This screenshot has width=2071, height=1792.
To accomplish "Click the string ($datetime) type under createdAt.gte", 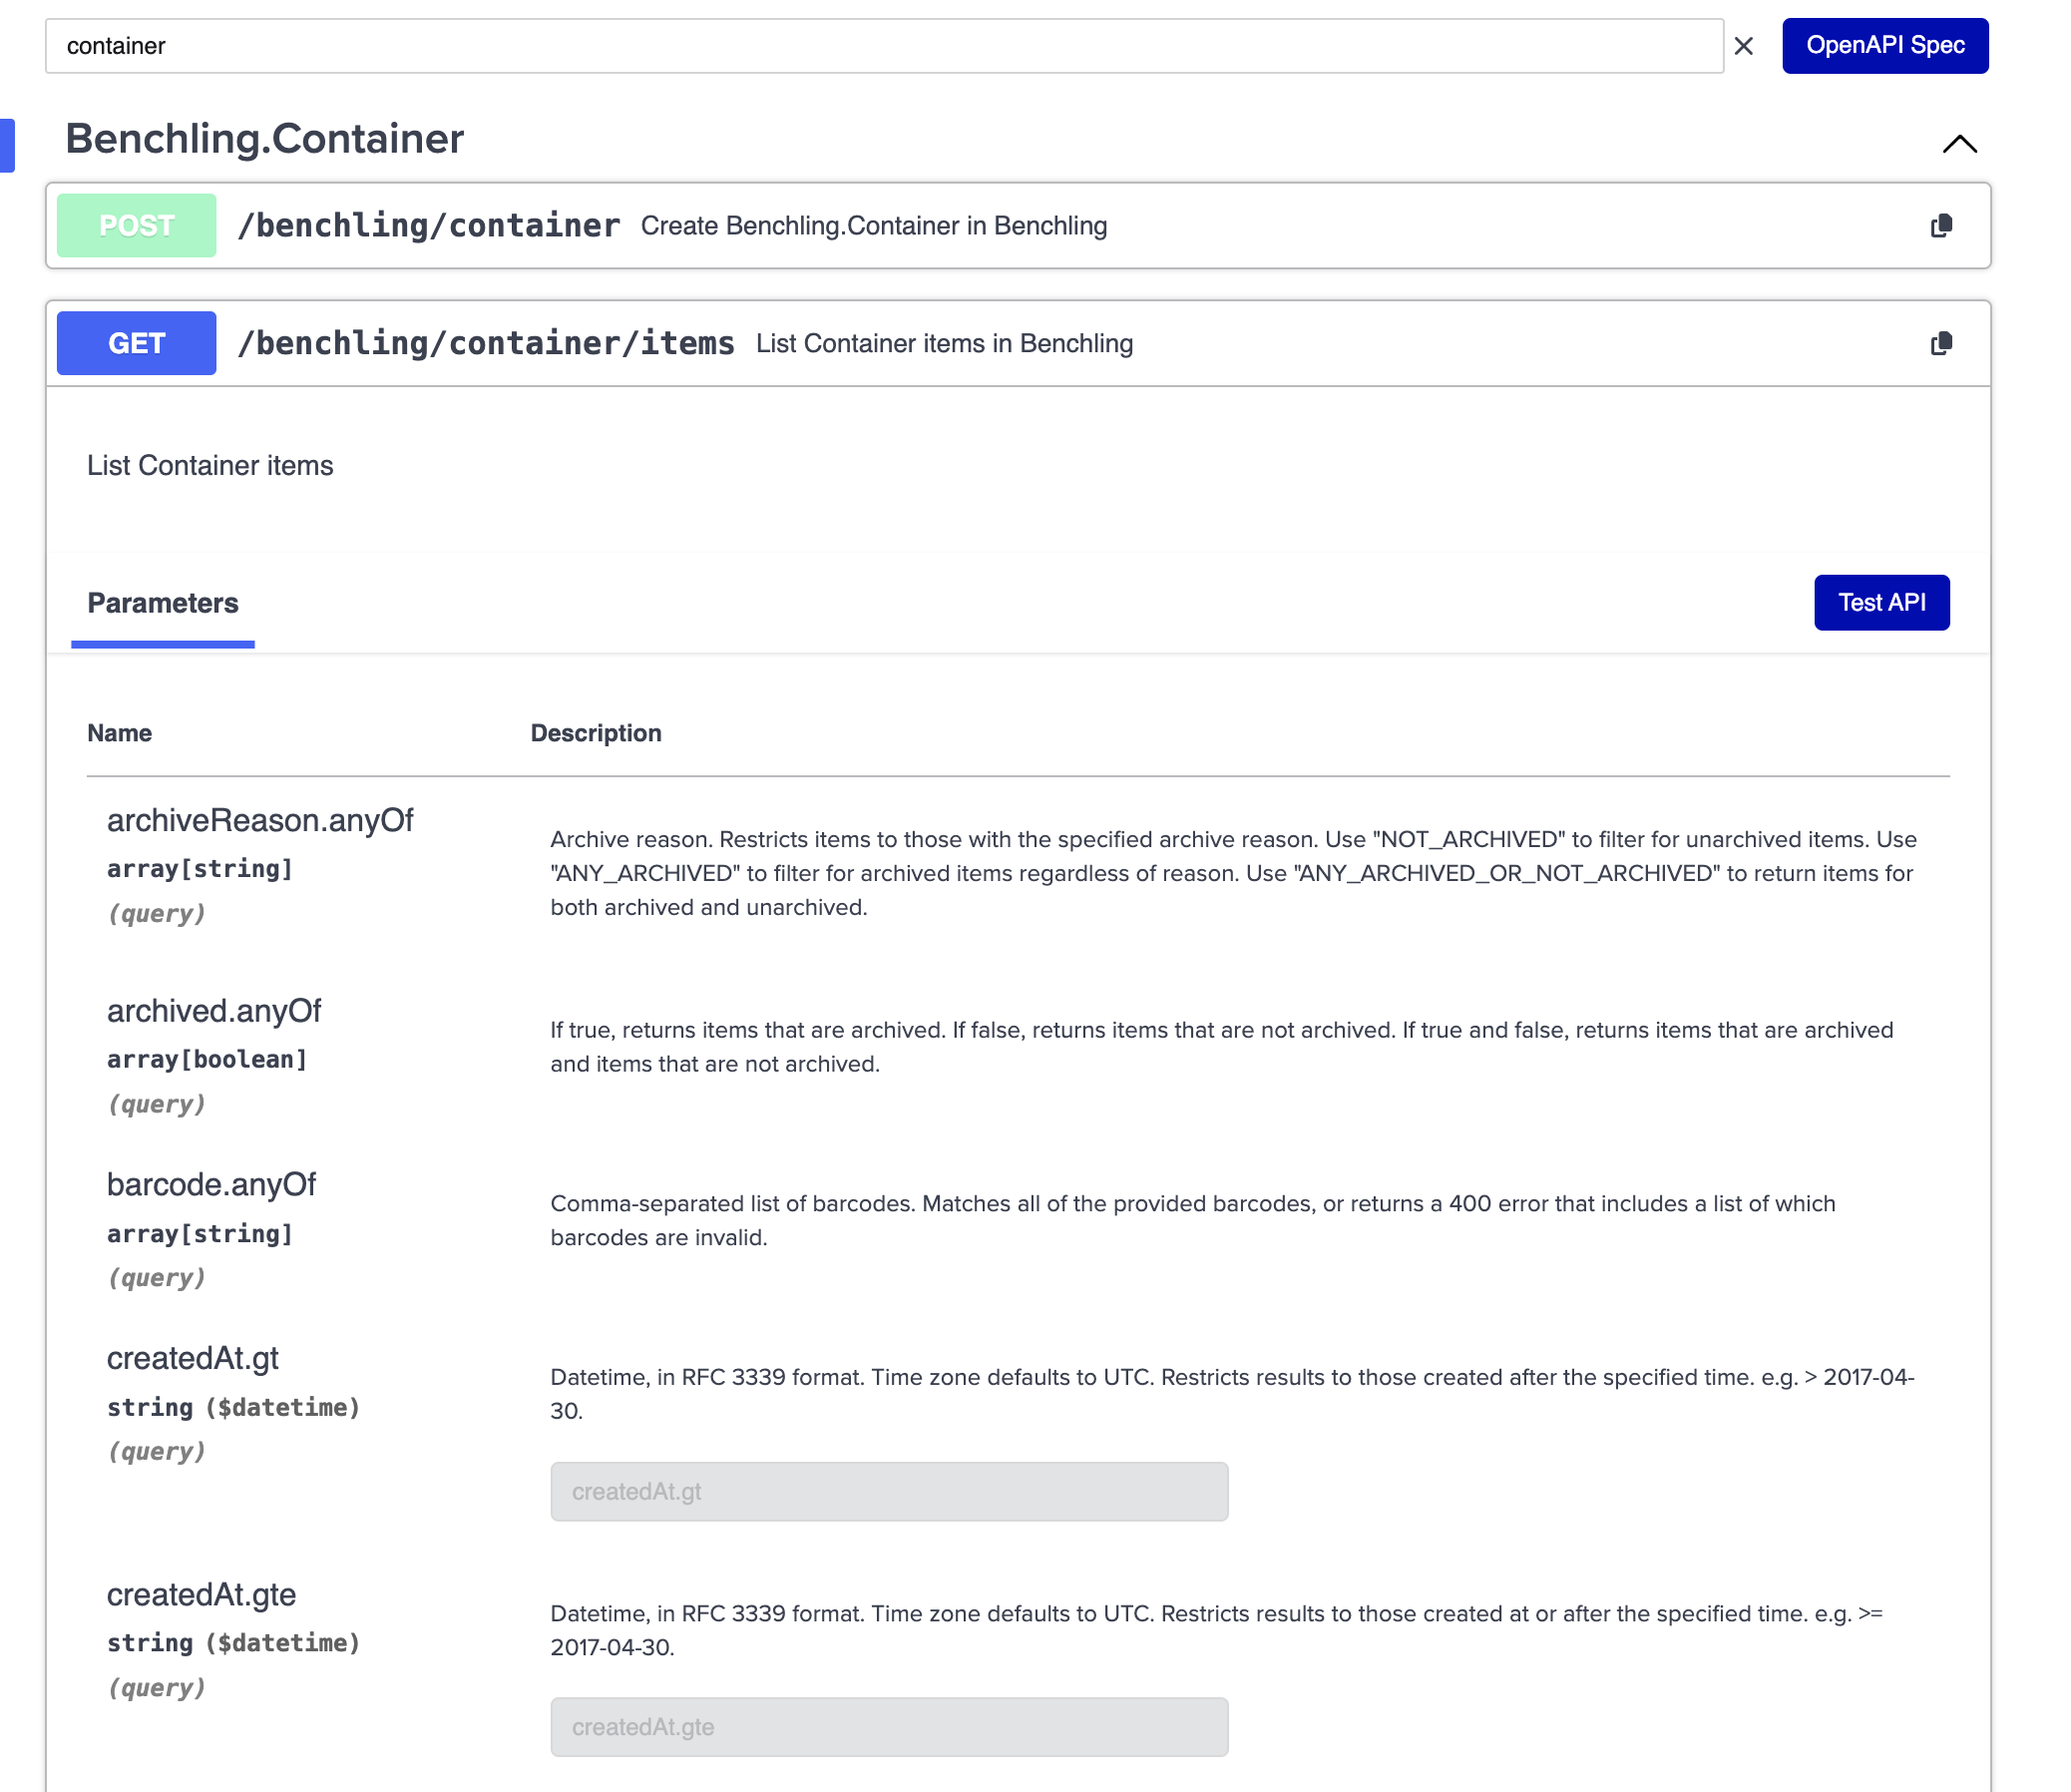I will coord(233,1644).
